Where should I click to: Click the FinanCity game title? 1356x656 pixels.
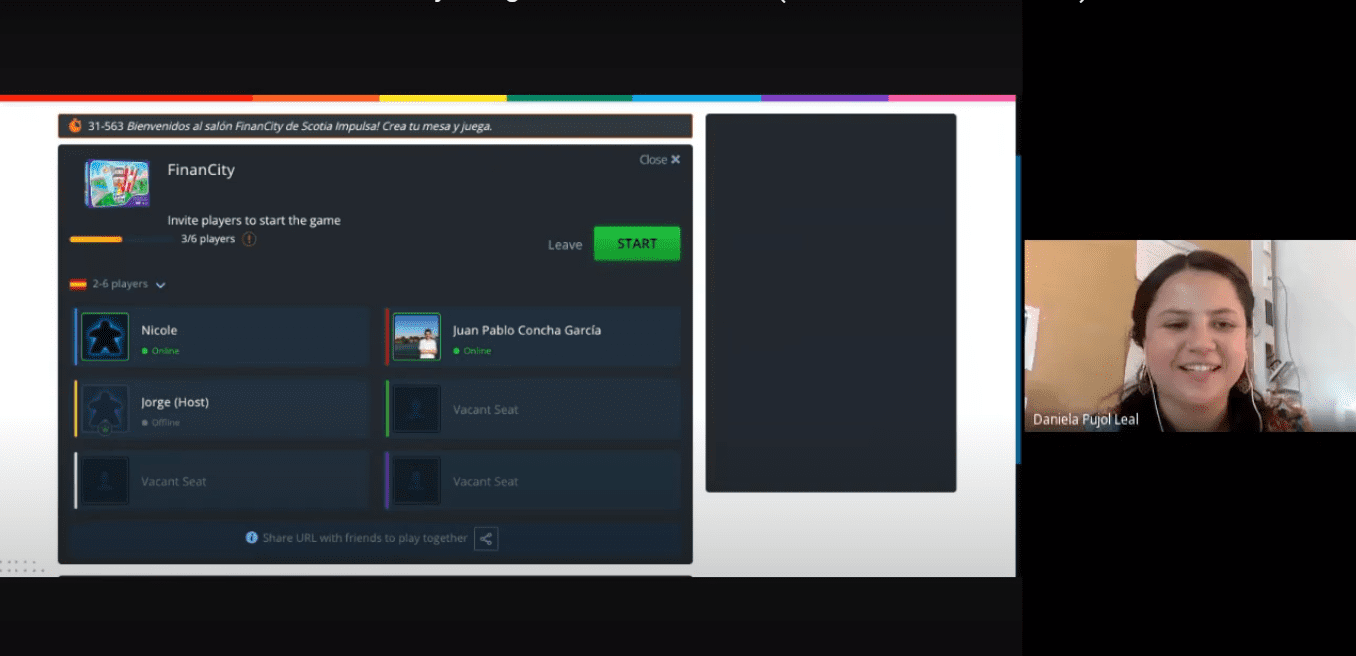(201, 170)
